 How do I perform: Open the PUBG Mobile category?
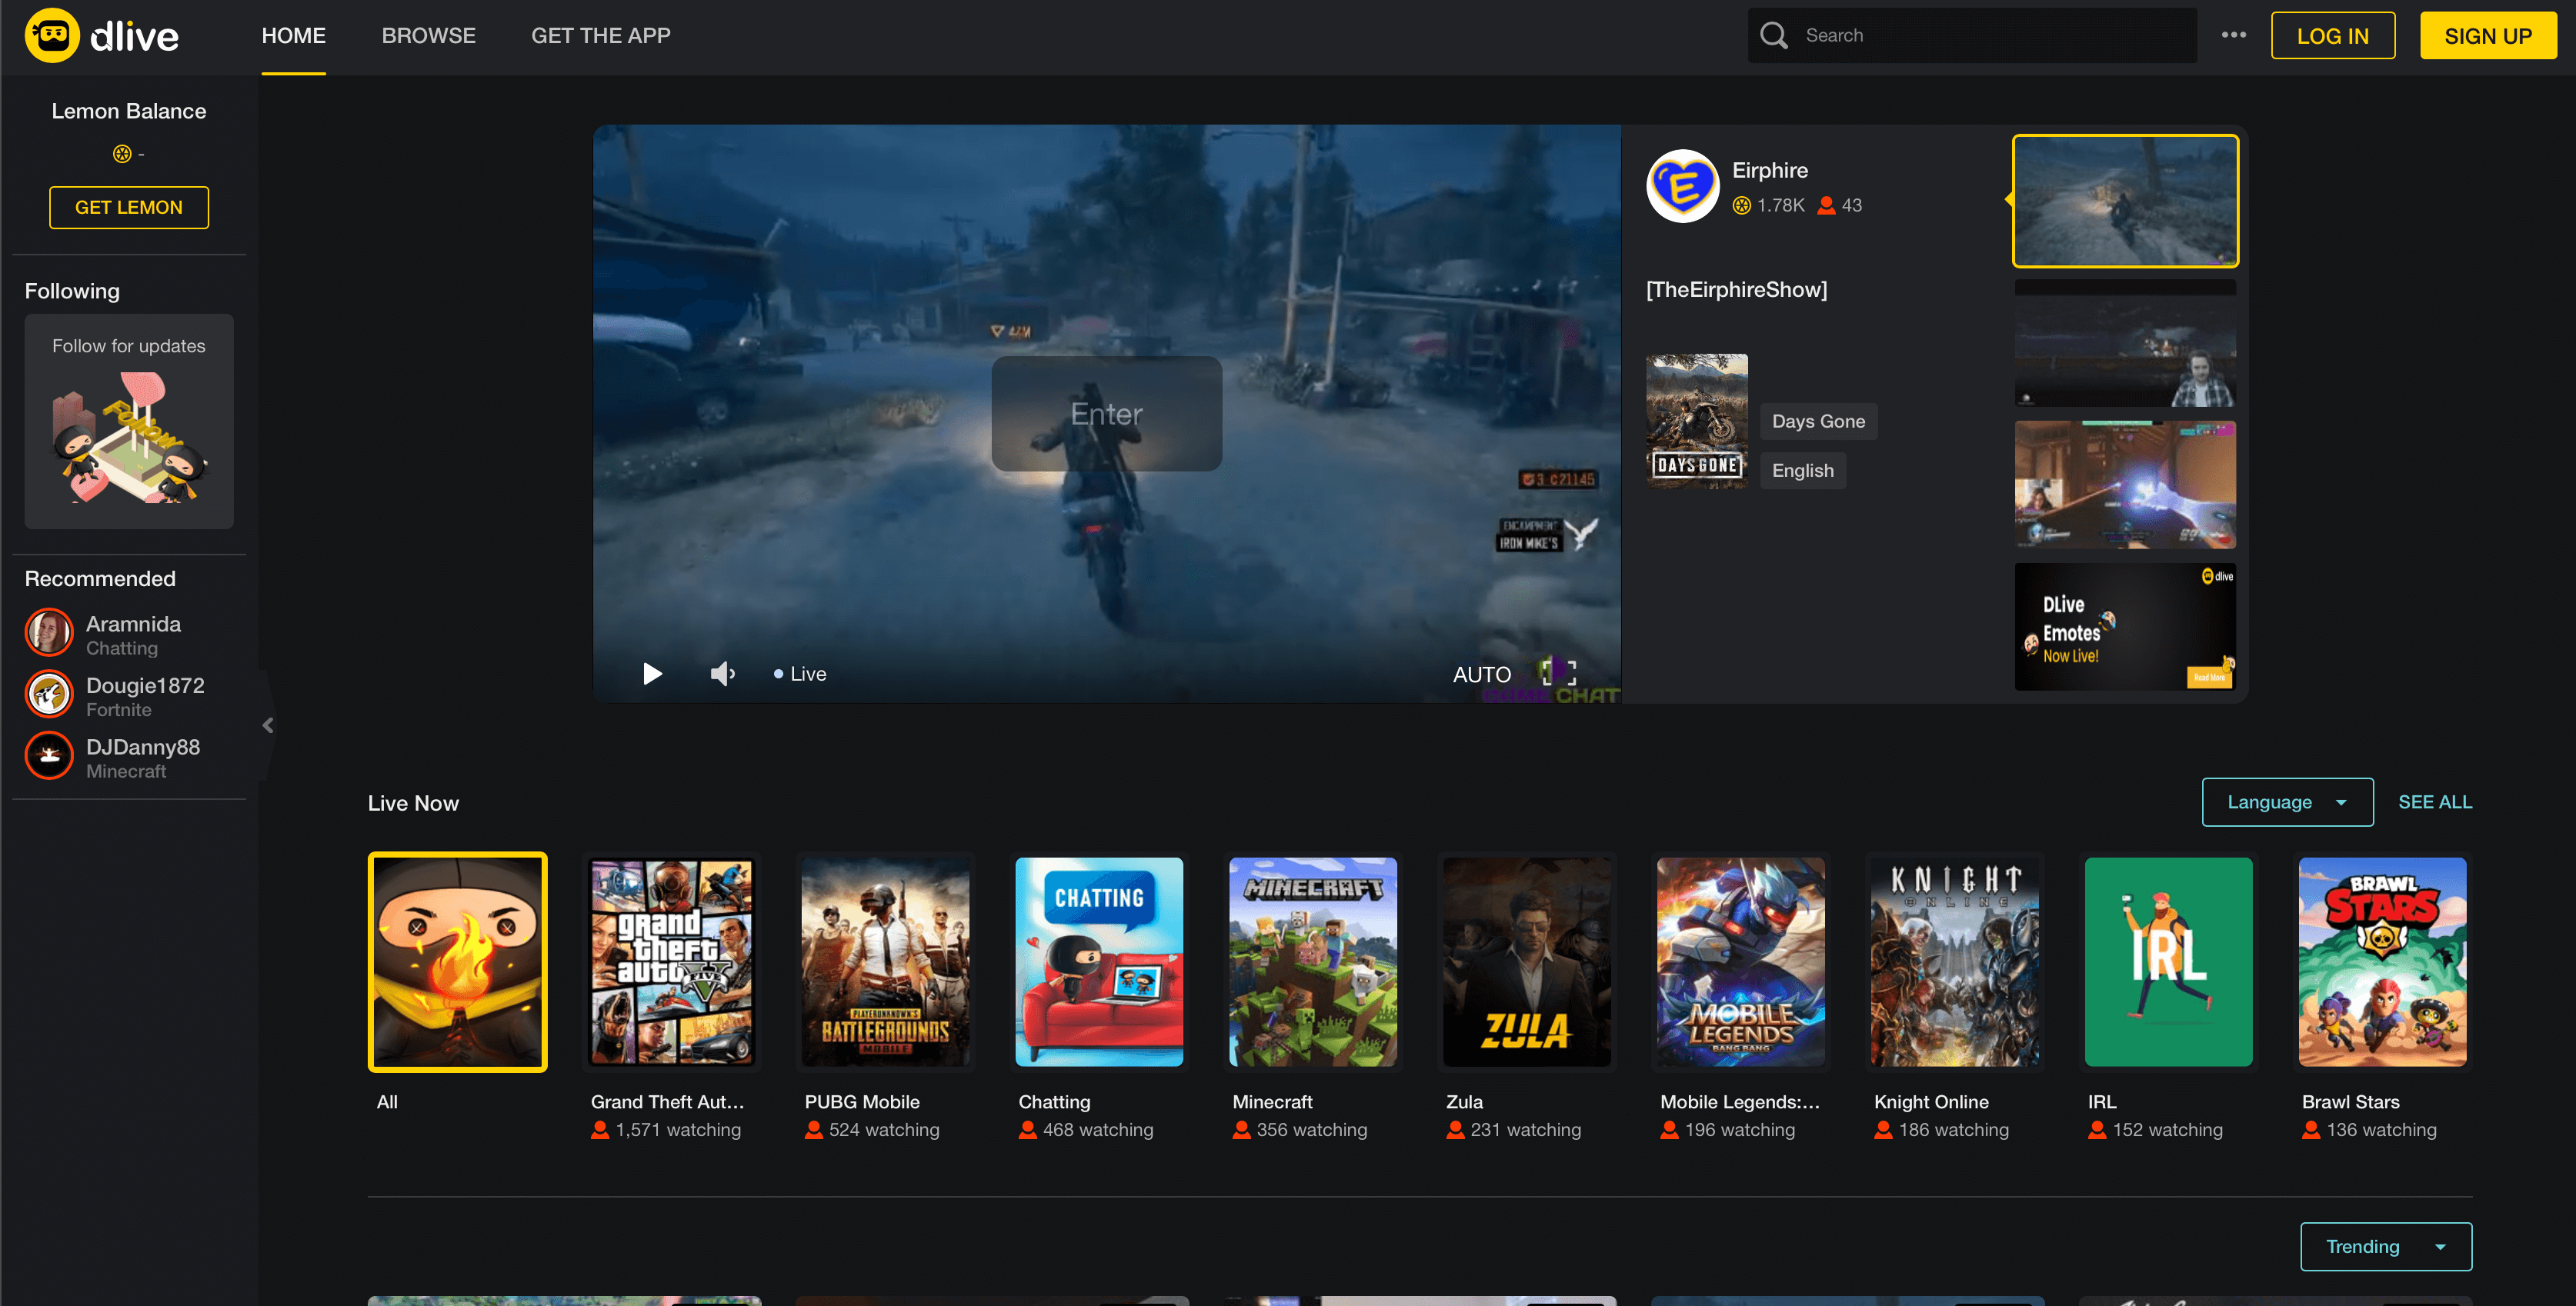[x=885, y=962]
